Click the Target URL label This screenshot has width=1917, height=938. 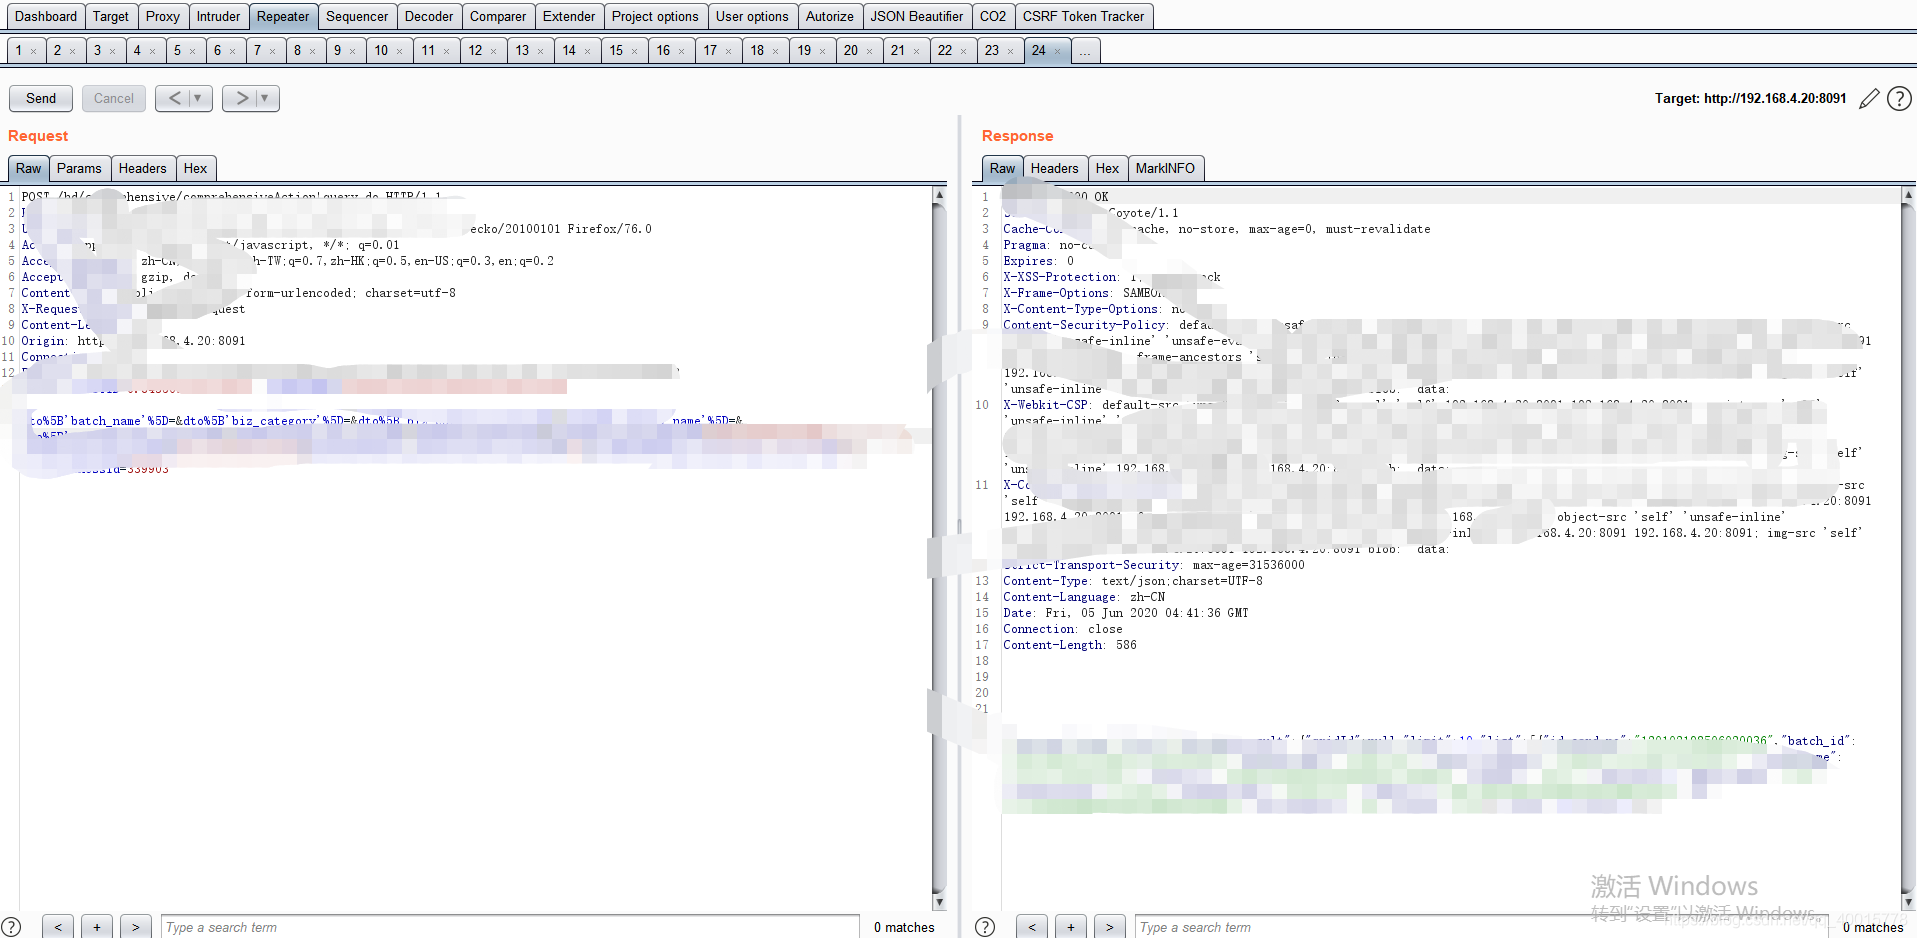[x=1750, y=98]
